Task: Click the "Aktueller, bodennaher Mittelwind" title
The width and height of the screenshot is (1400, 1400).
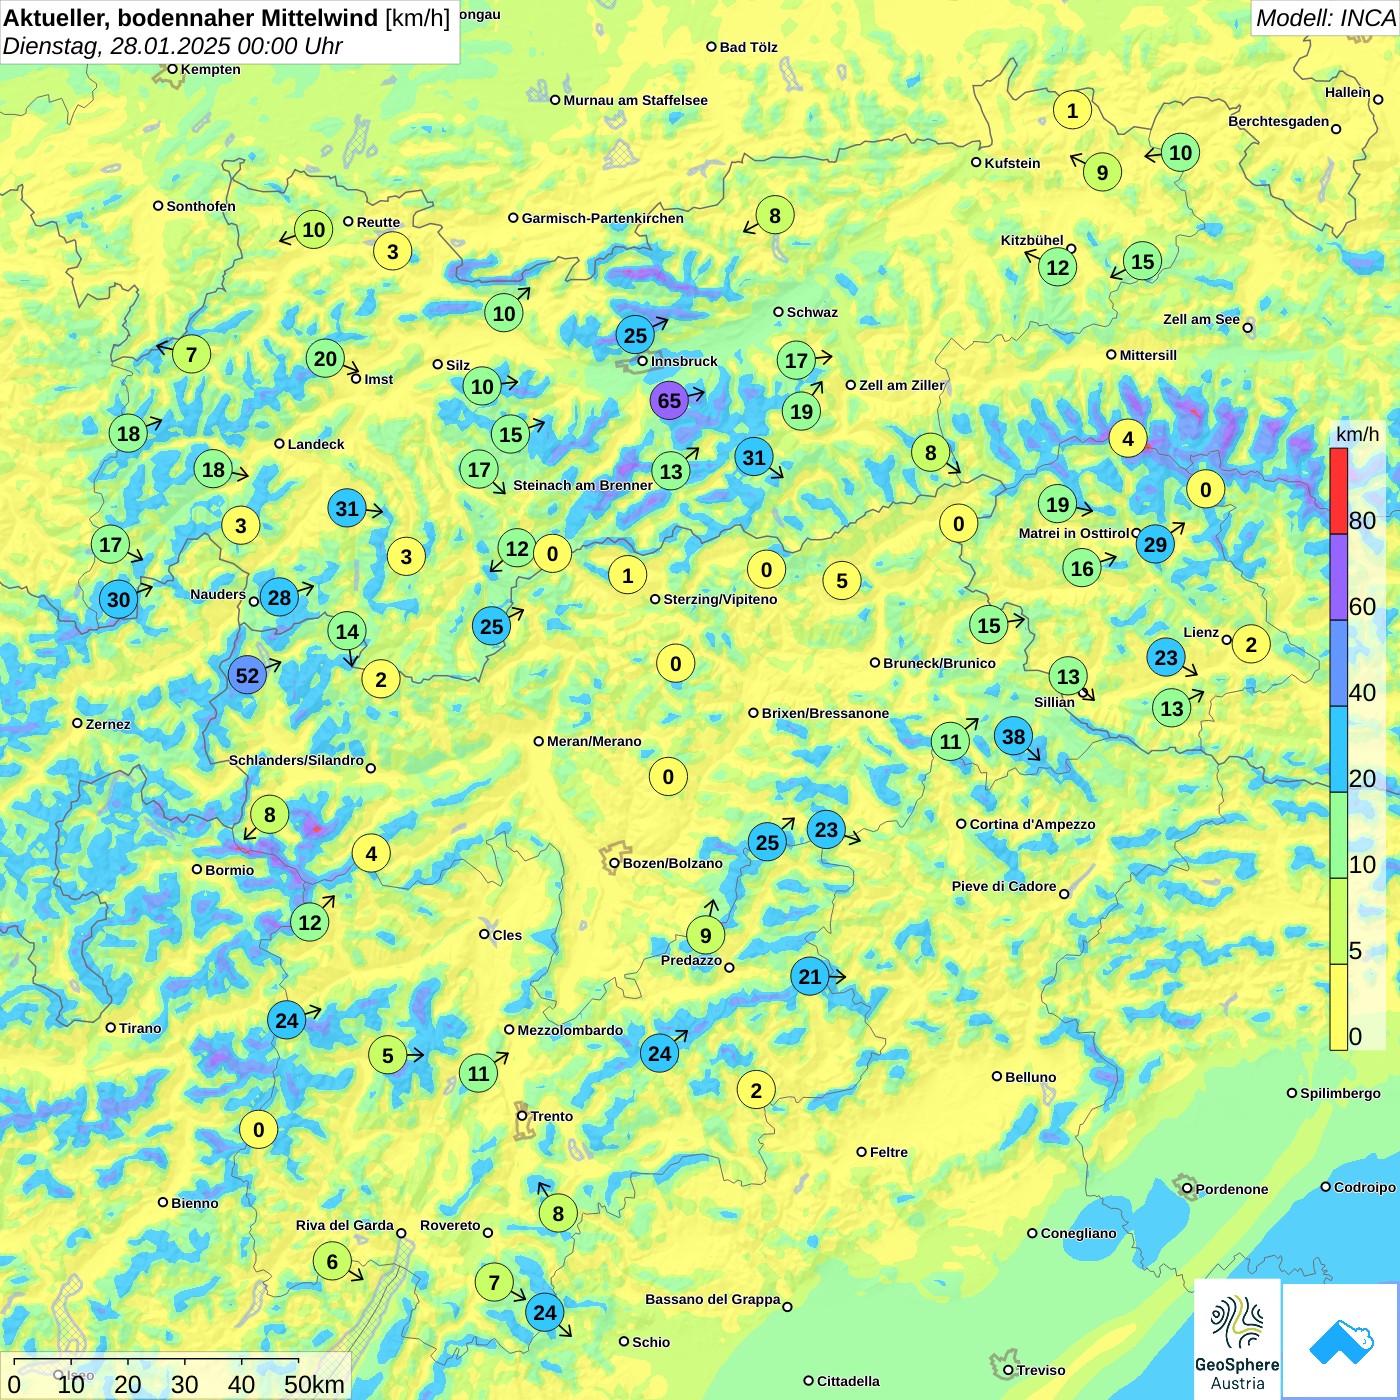Action: [191, 17]
